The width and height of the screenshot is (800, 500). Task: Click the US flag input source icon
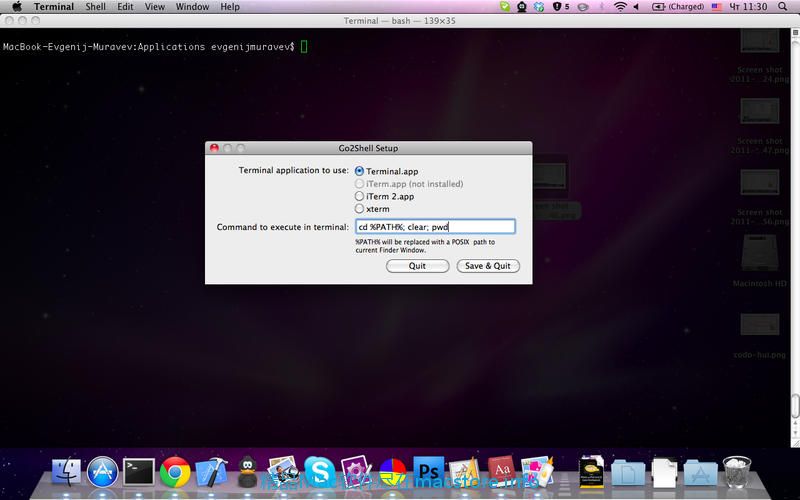717,7
